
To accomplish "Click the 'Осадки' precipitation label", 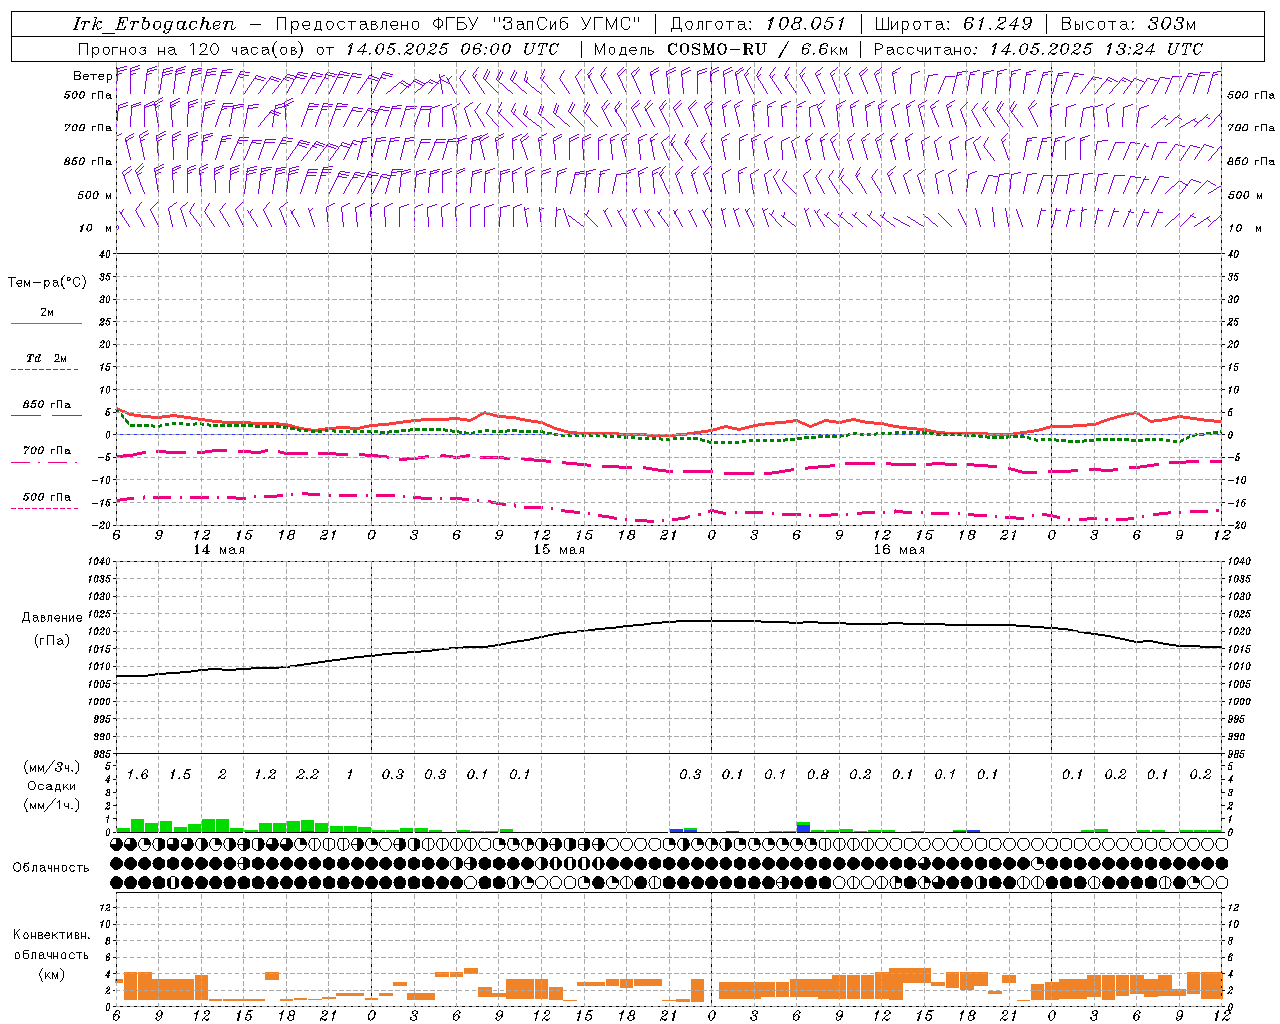I will (x=51, y=786).
